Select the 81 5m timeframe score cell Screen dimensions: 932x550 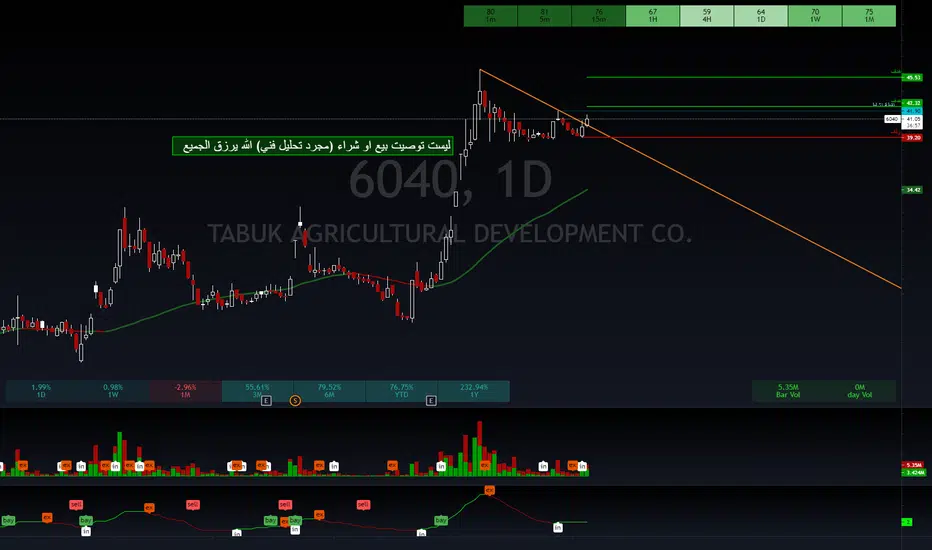click(544, 16)
